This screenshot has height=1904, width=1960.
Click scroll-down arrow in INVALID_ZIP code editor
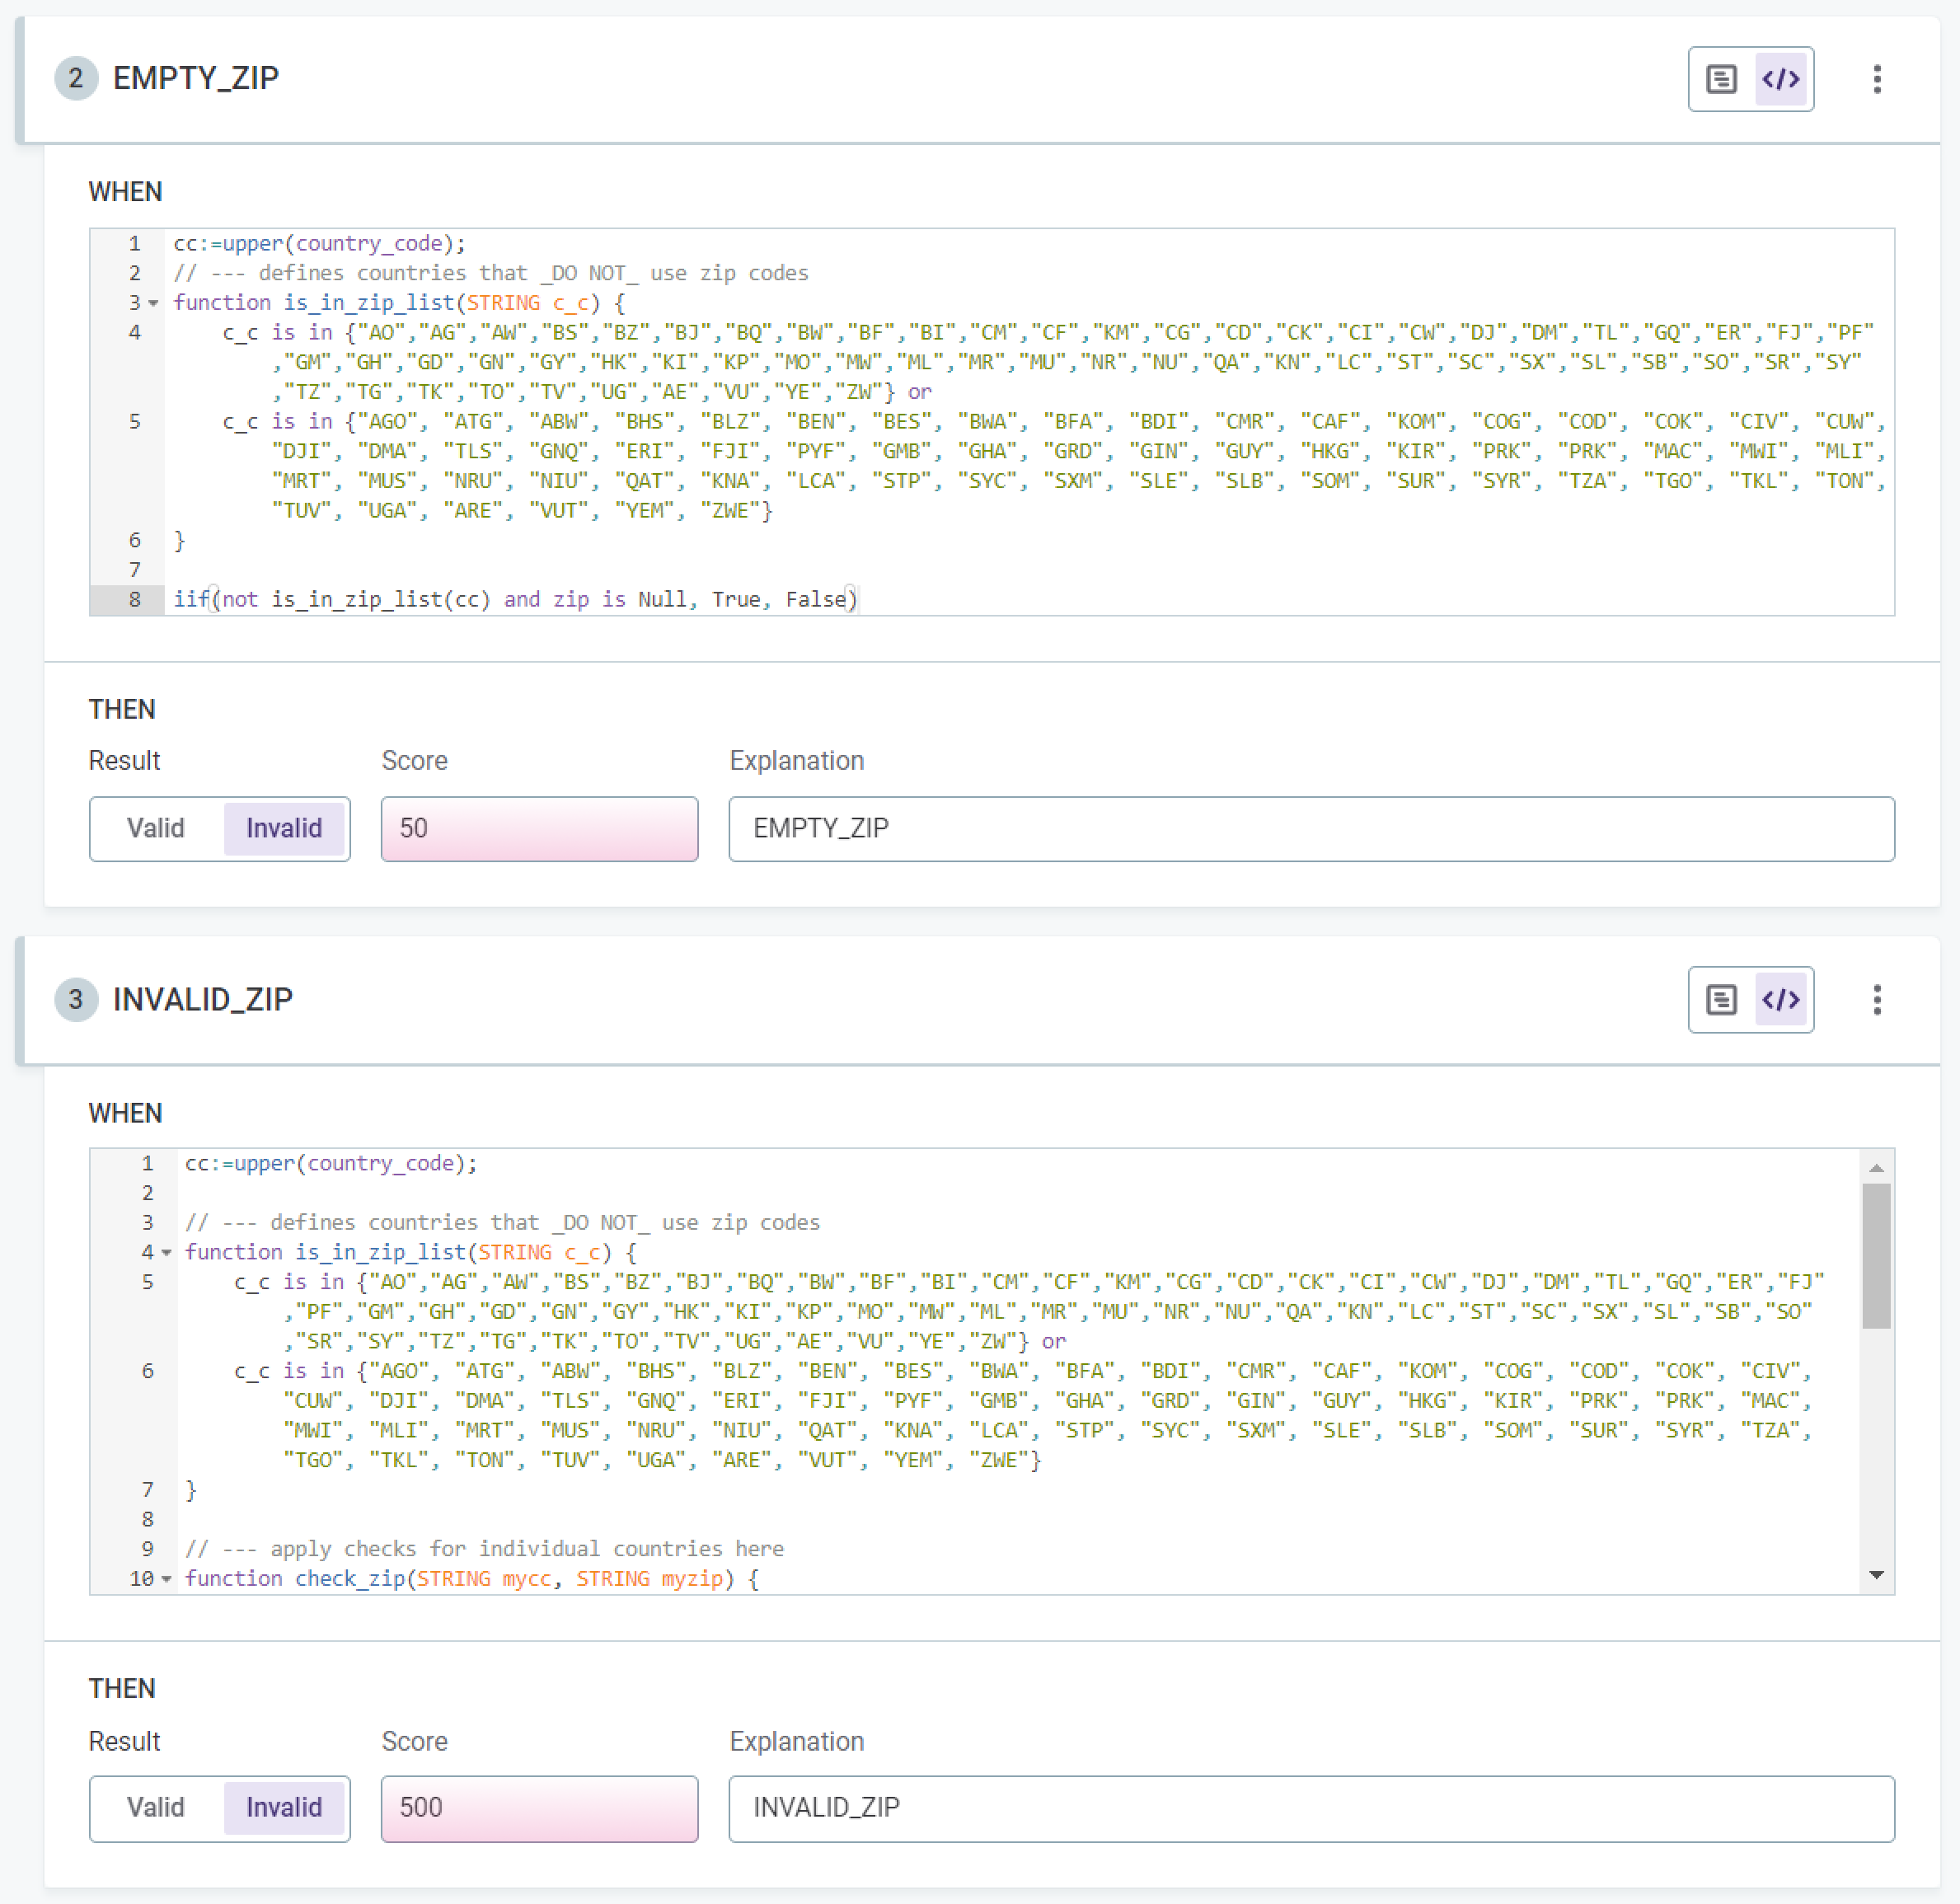point(1876,1575)
